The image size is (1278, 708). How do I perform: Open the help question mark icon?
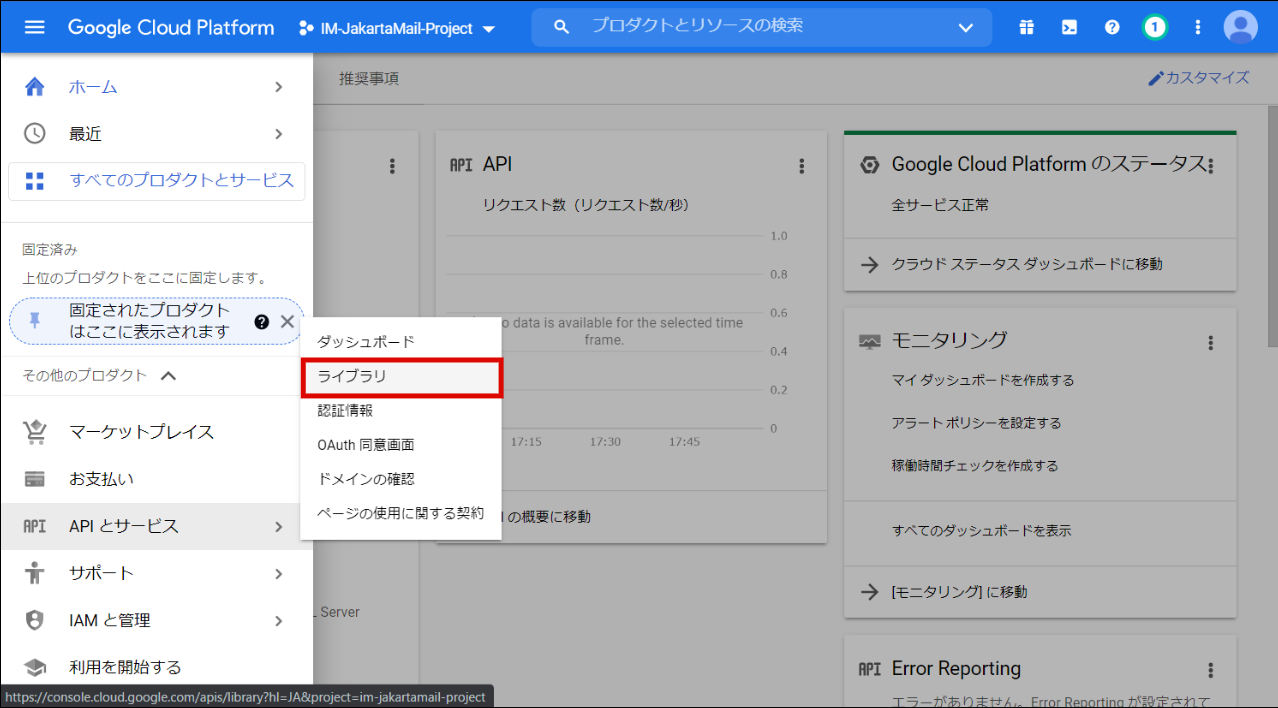coord(1112,28)
